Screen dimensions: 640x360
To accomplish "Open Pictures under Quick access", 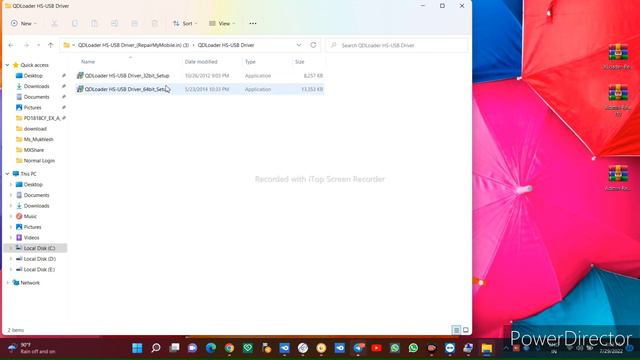I will pyautogui.click(x=32, y=107).
